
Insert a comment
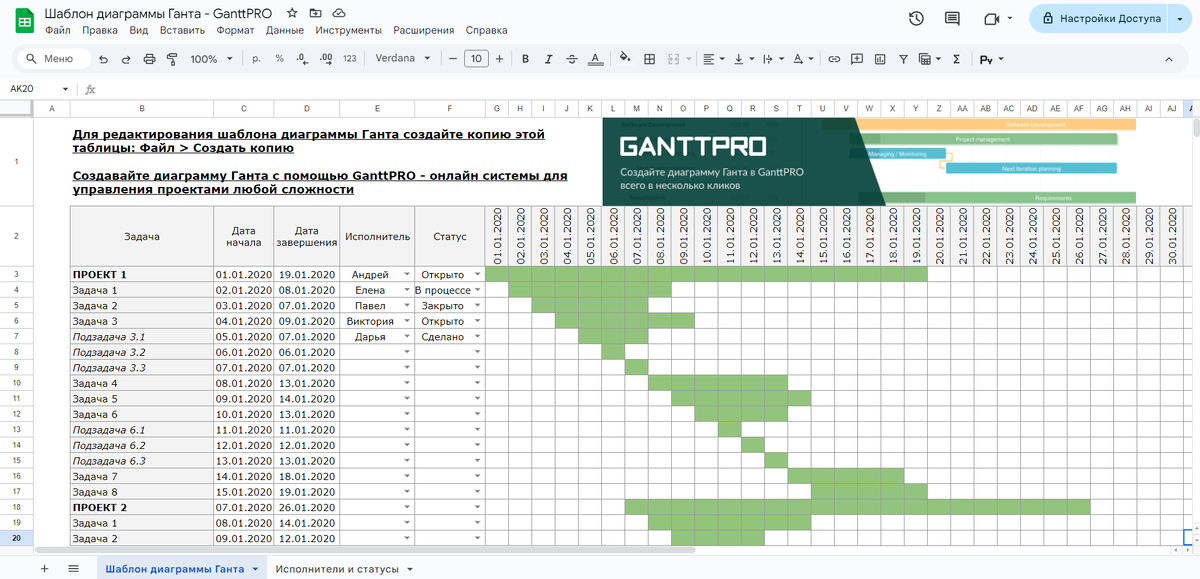856,59
